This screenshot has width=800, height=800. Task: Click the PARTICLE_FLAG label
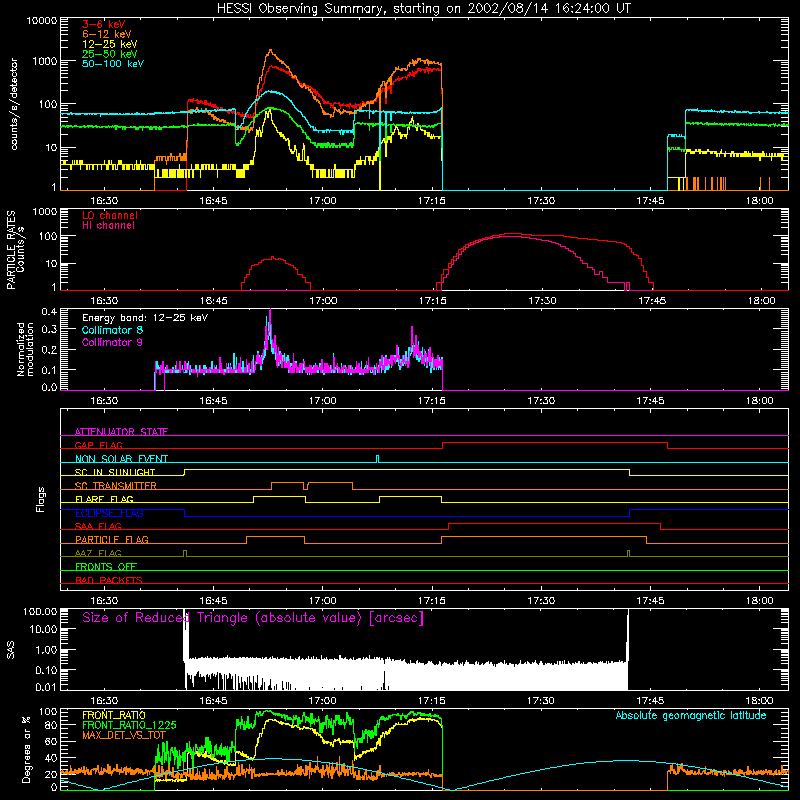tap(112, 540)
